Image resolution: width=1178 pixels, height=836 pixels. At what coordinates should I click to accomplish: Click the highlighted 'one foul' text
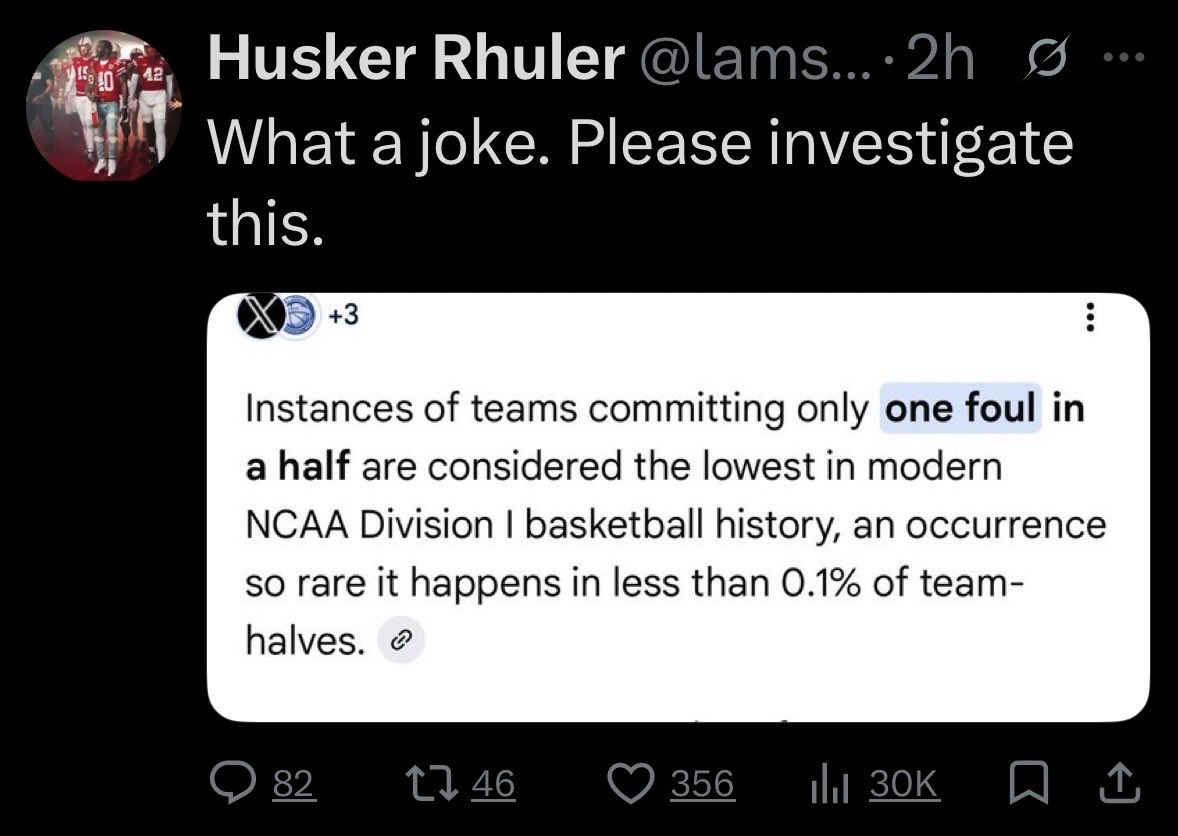pos(960,410)
